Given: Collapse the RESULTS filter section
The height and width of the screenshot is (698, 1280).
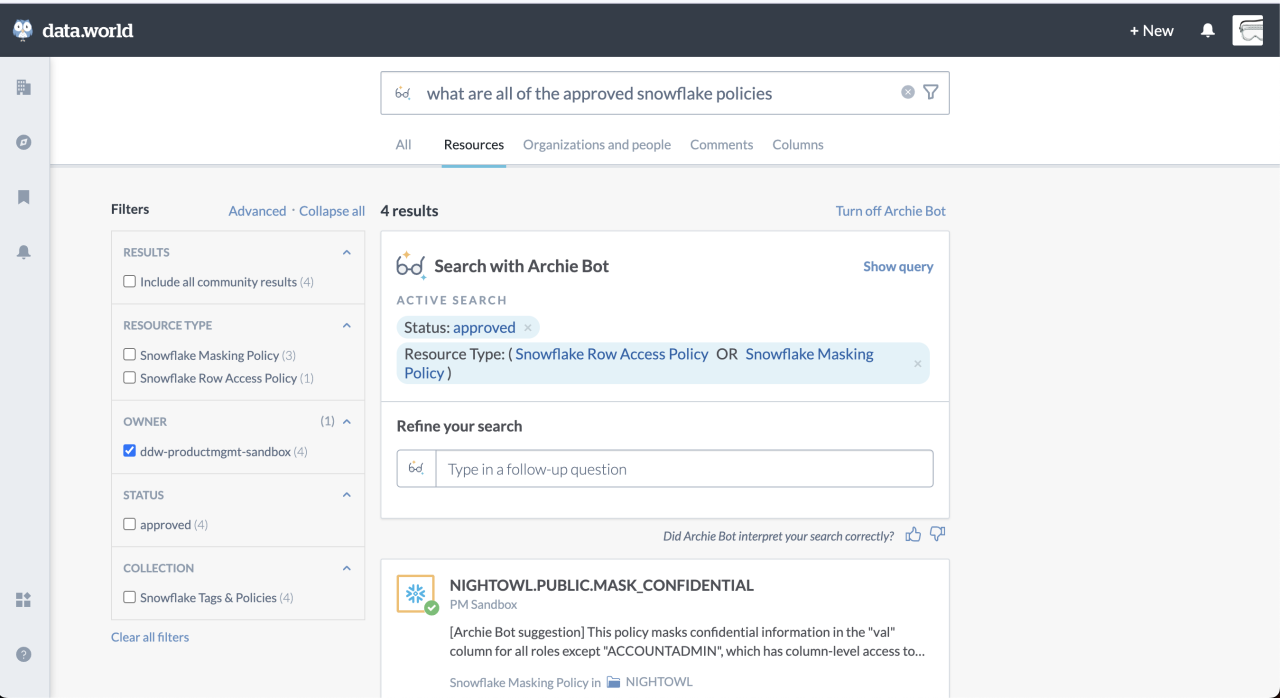Looking at the screenshot, I should [x=347, y=252].
